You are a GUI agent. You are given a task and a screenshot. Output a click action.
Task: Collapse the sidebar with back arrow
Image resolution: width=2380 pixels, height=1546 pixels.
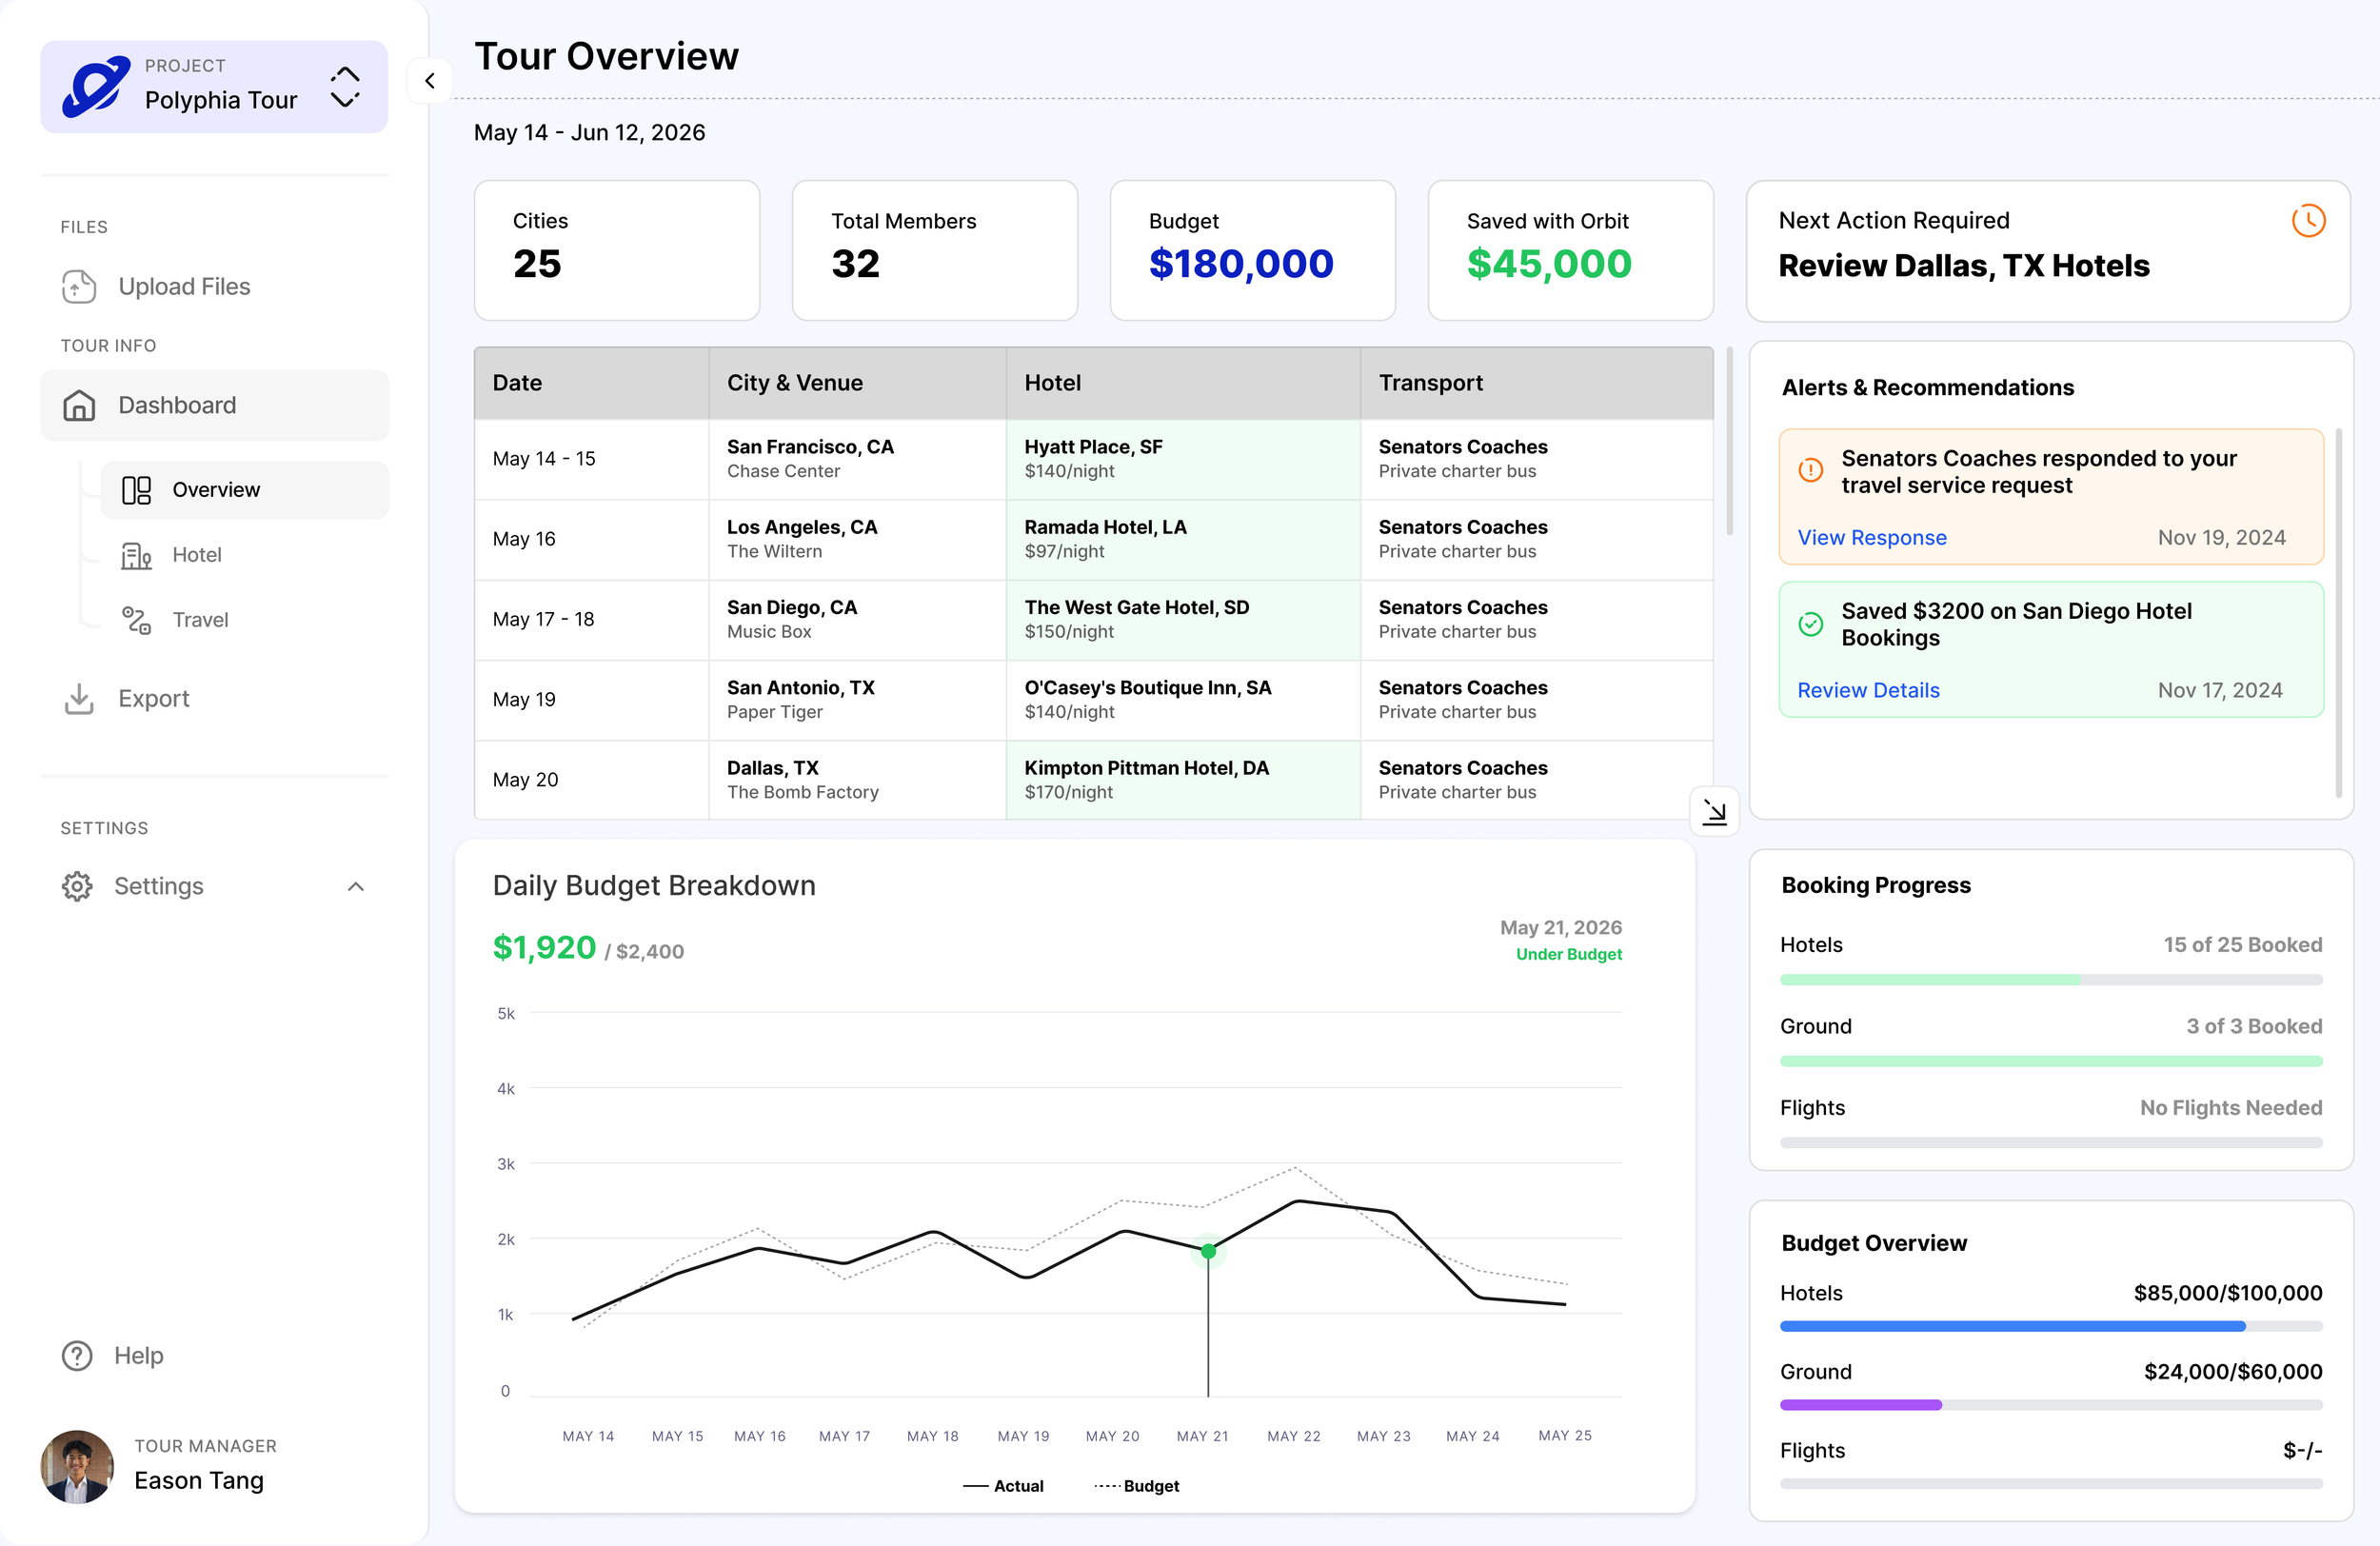430,81
